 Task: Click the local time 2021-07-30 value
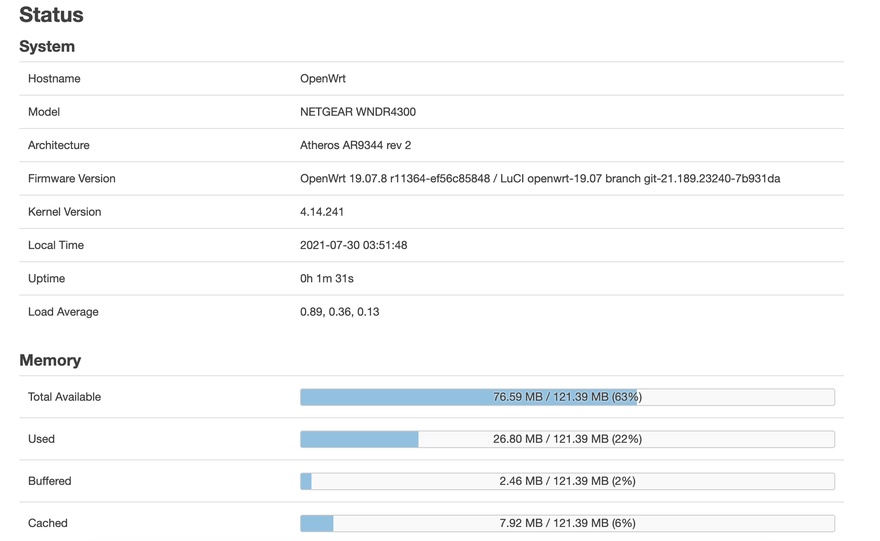point(353,245)
